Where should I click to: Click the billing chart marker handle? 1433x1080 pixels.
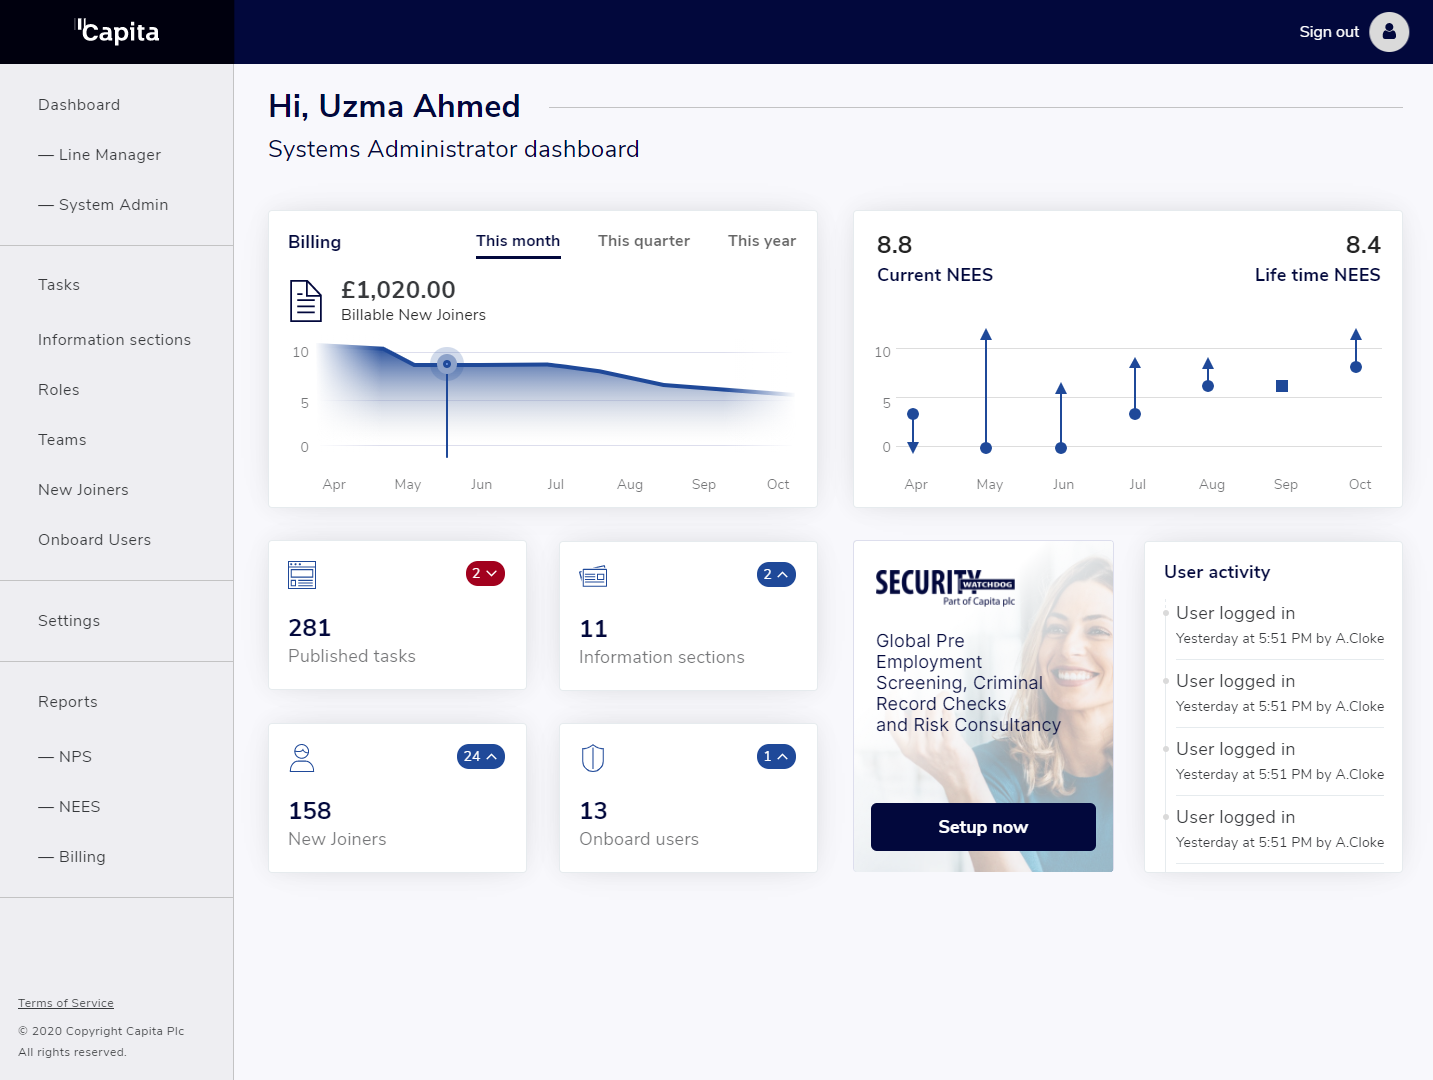pos(447,364)
